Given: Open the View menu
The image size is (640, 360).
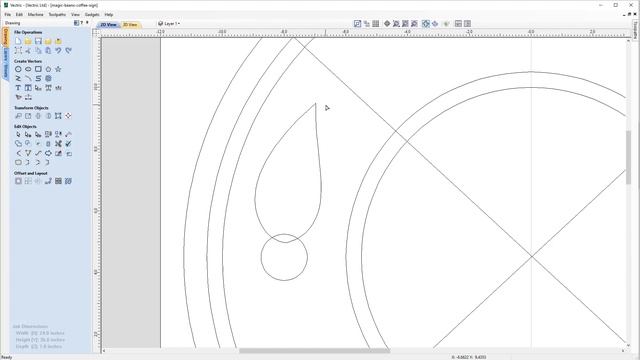Looking at the screenshot, I should tap(75, 14).
